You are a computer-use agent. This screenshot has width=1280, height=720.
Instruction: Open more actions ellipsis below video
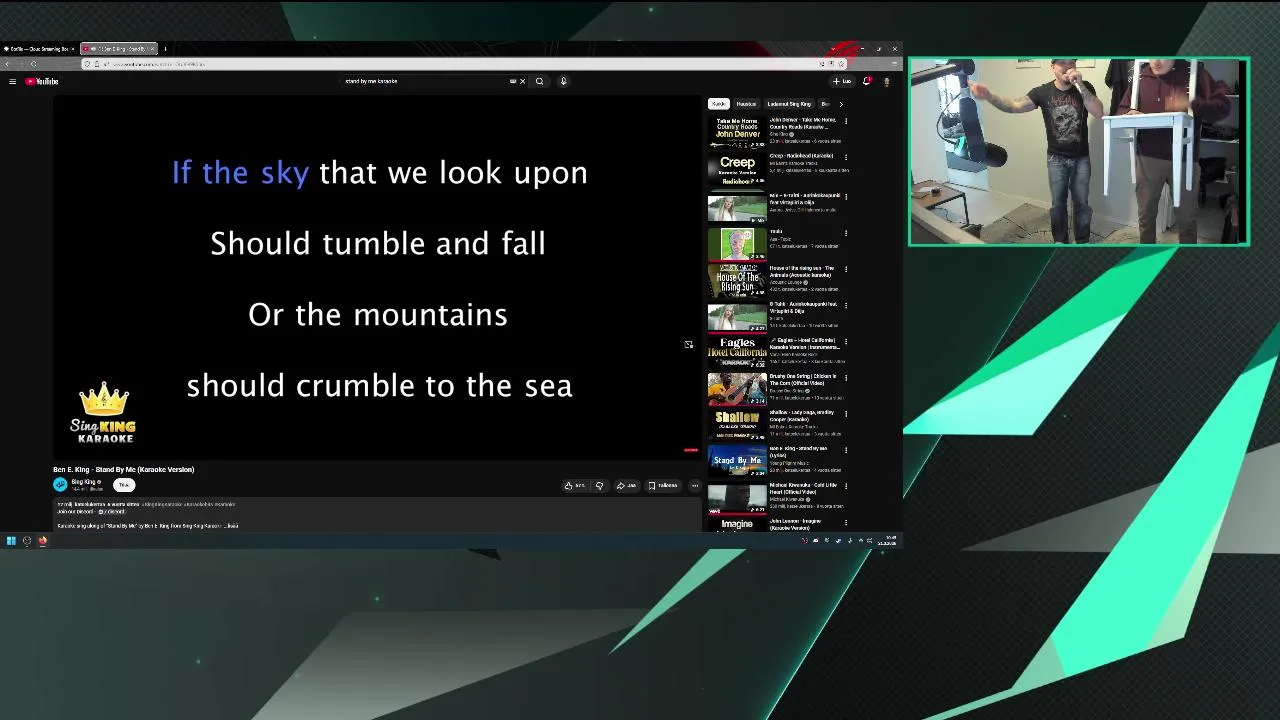(x=695, y=485)
